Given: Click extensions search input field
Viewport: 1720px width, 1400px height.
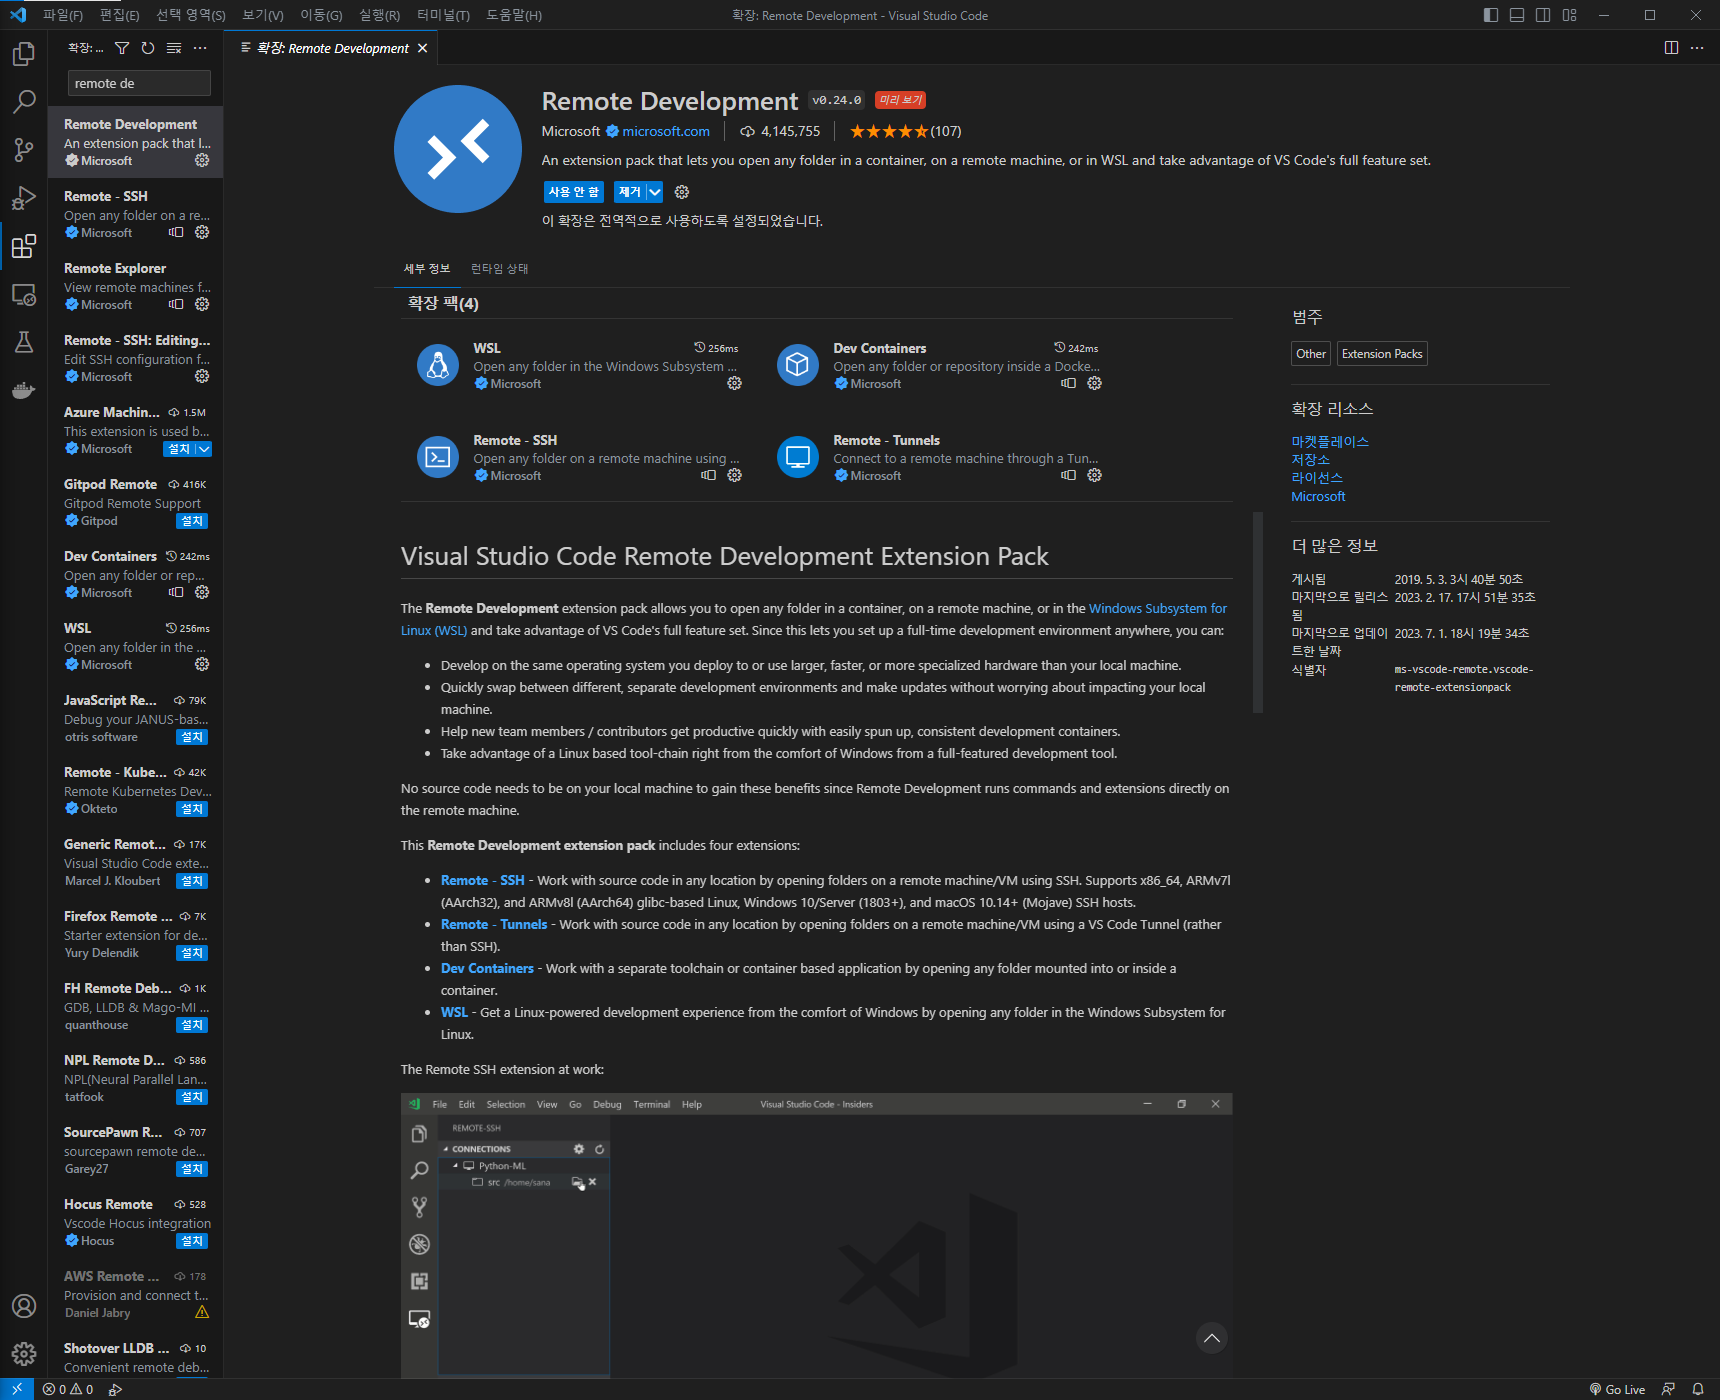Looking at the screenshot, I should (x=139, y=83).
